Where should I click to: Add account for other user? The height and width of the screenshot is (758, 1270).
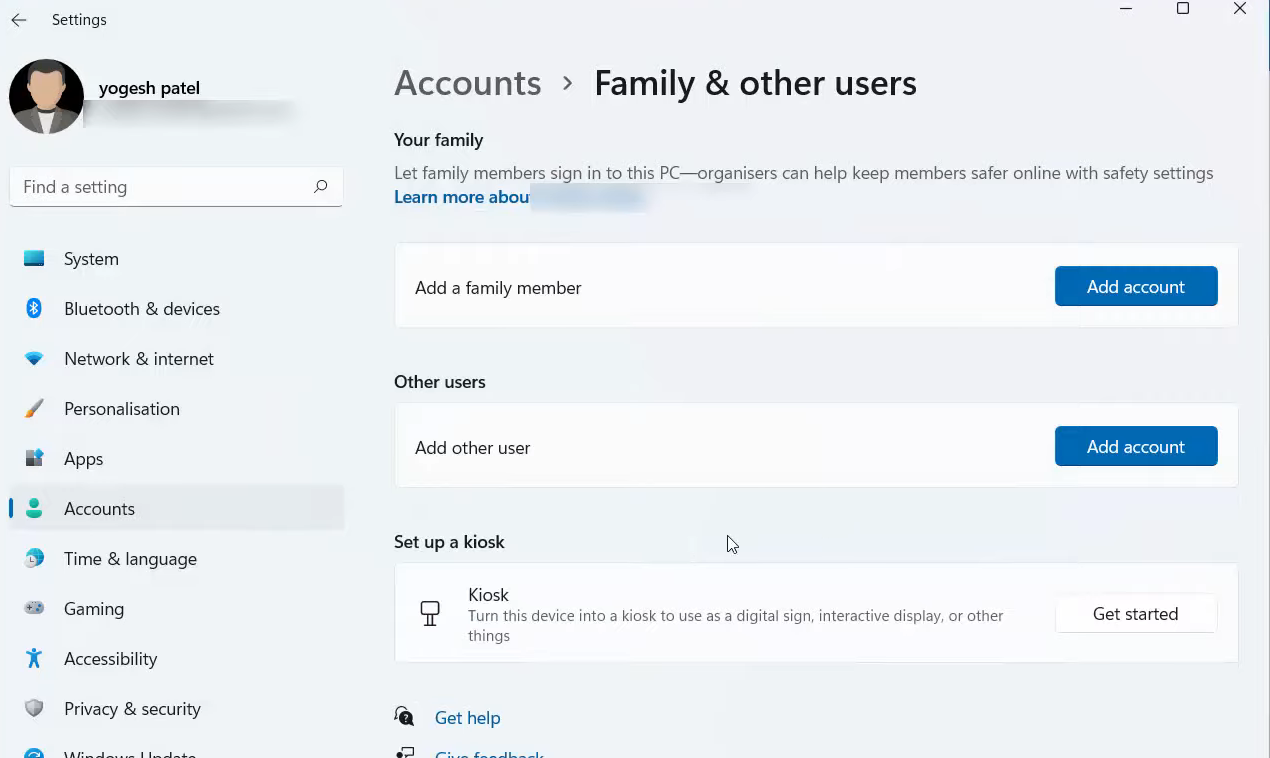point(1135,447)
